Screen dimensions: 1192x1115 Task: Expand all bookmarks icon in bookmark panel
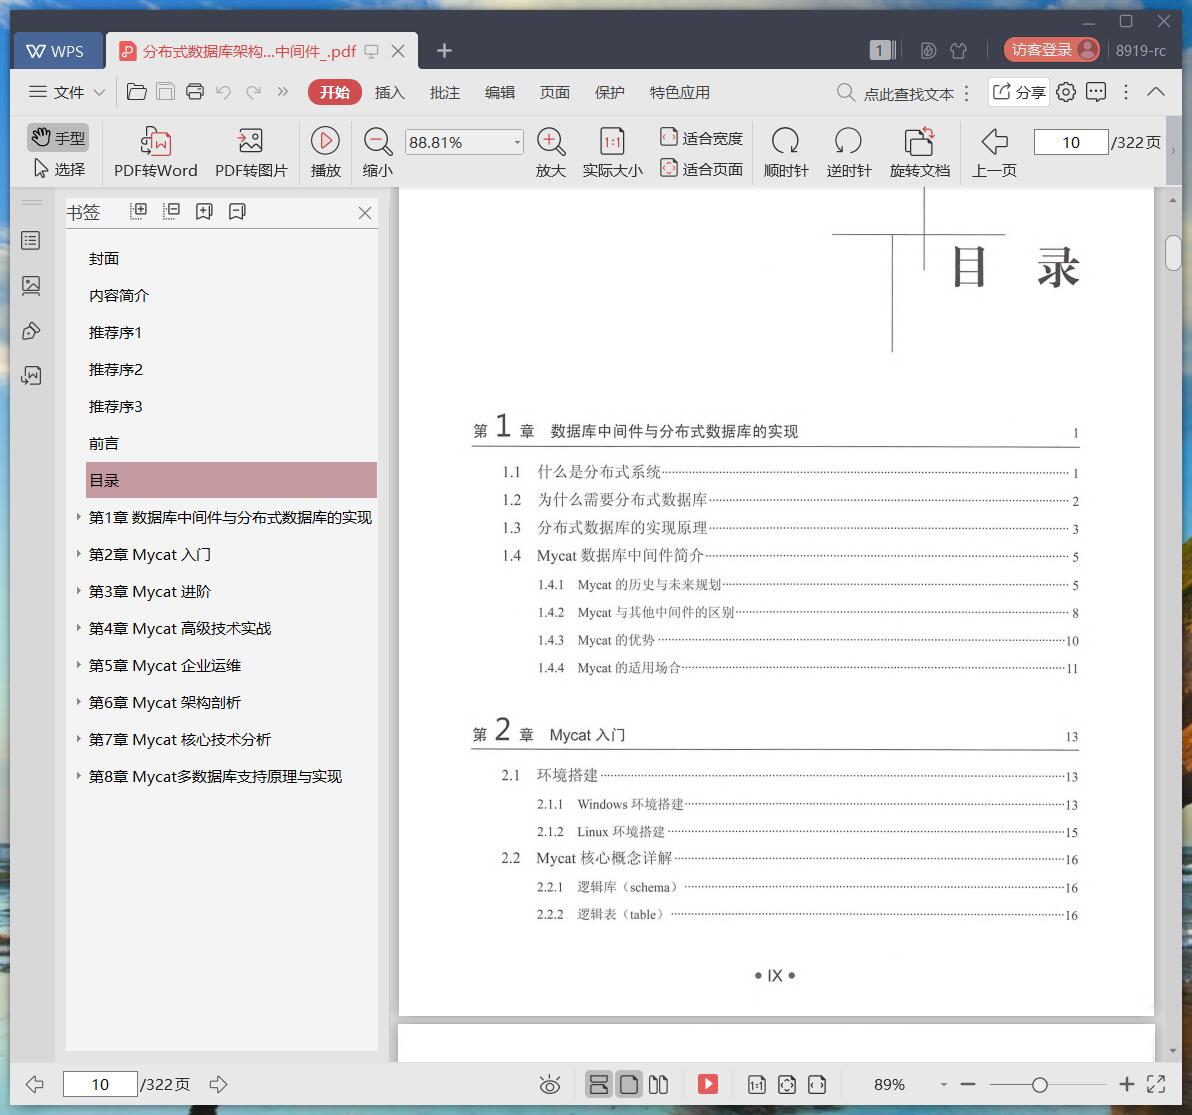[x=138, y=211]
